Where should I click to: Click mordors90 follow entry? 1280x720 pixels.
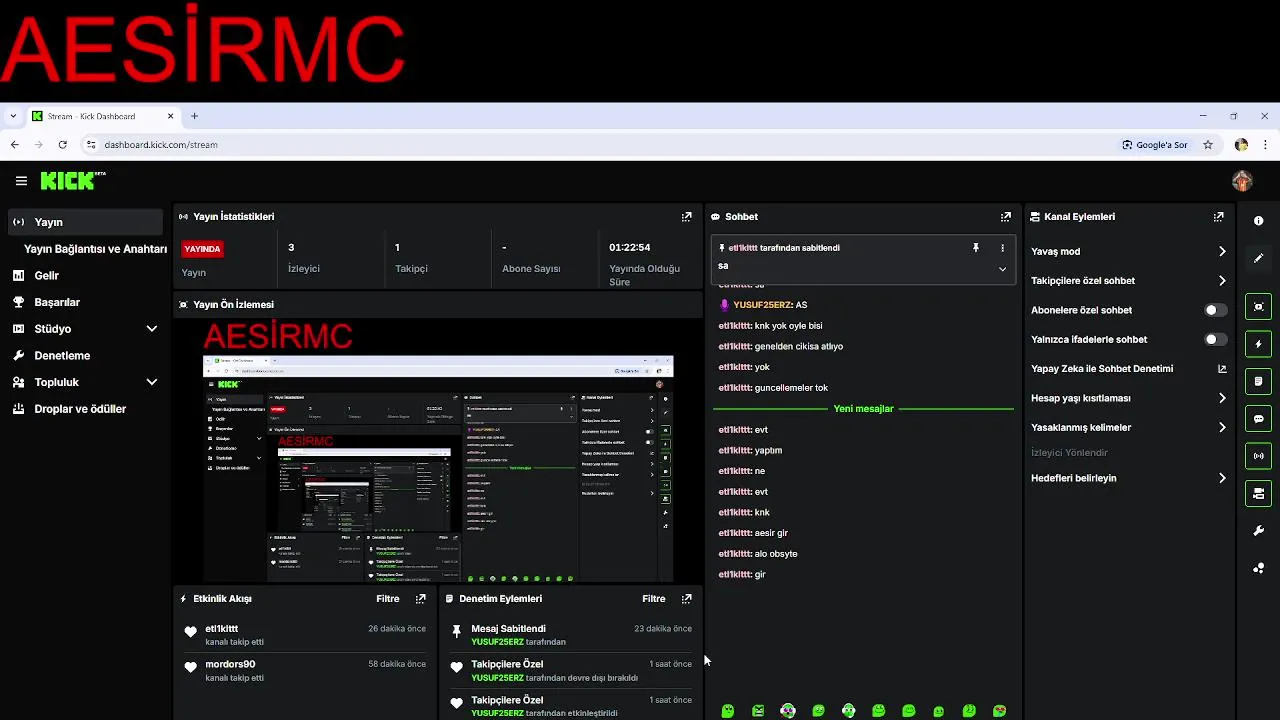(307, 670)
